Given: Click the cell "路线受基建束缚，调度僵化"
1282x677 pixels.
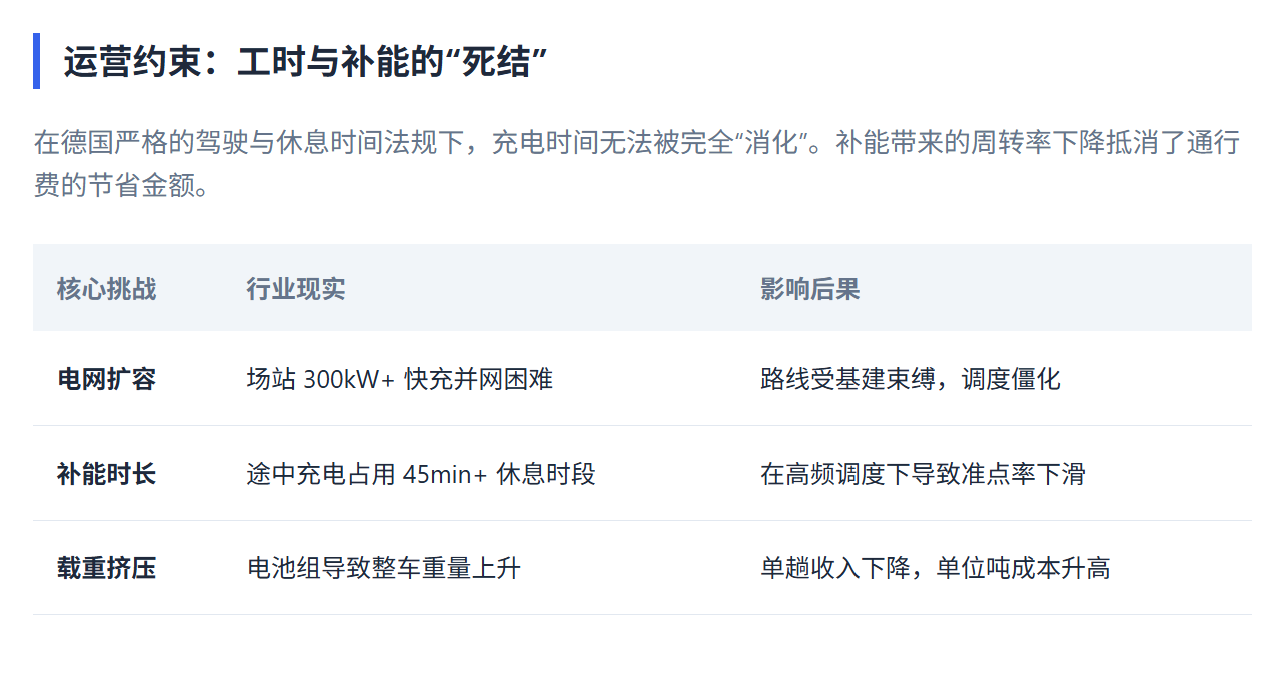Looking at the screenshot, I should tap(910, 379).
